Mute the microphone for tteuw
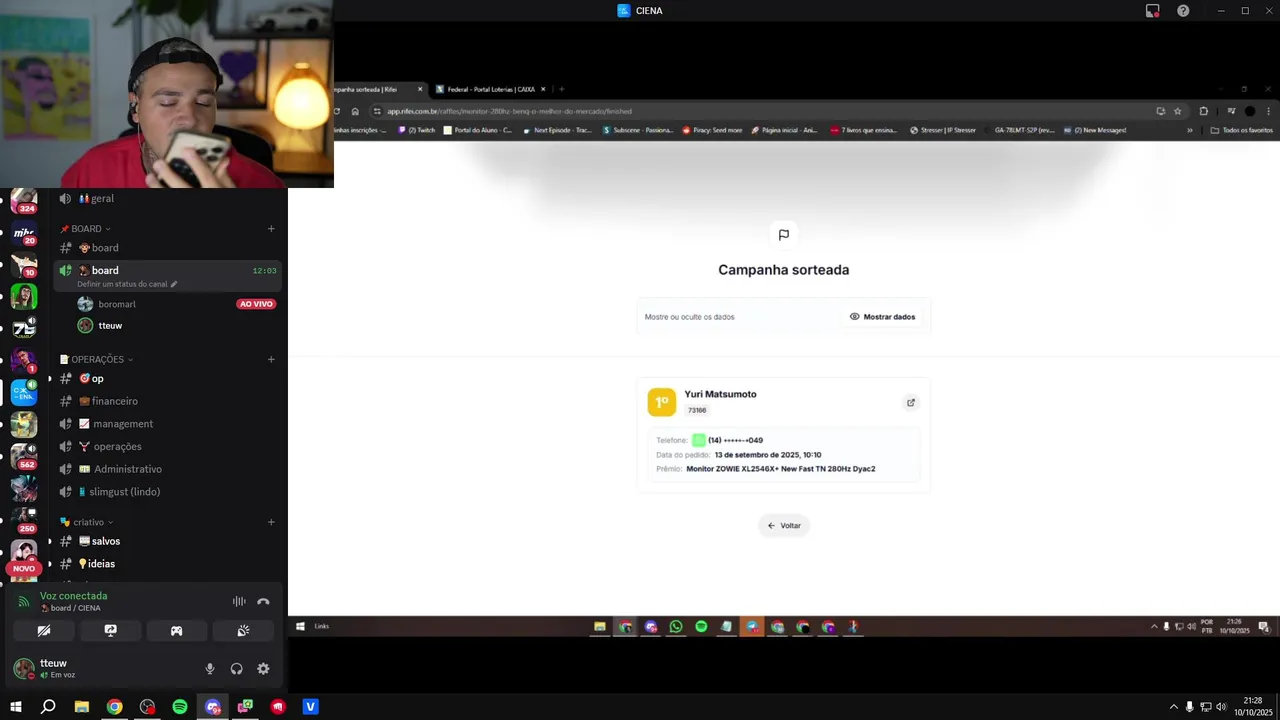Viewport: 1280px width, 720px height. pyautogui.click(x=210, y=669)
